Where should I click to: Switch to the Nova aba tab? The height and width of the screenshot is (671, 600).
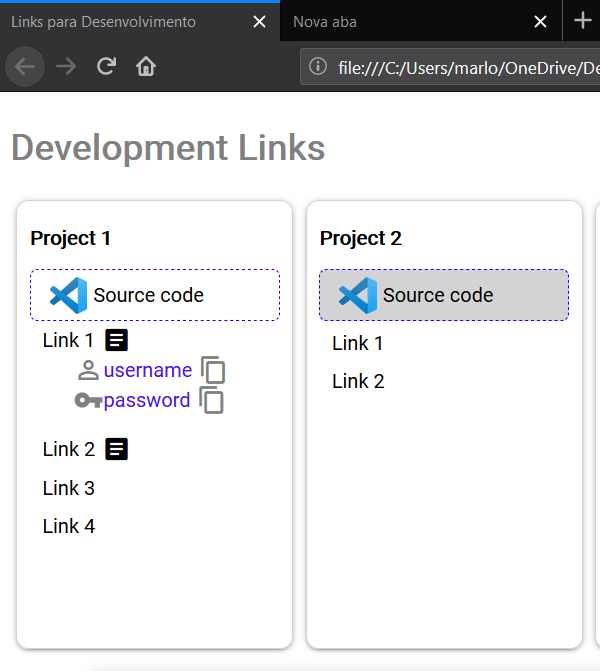[420, 21]
